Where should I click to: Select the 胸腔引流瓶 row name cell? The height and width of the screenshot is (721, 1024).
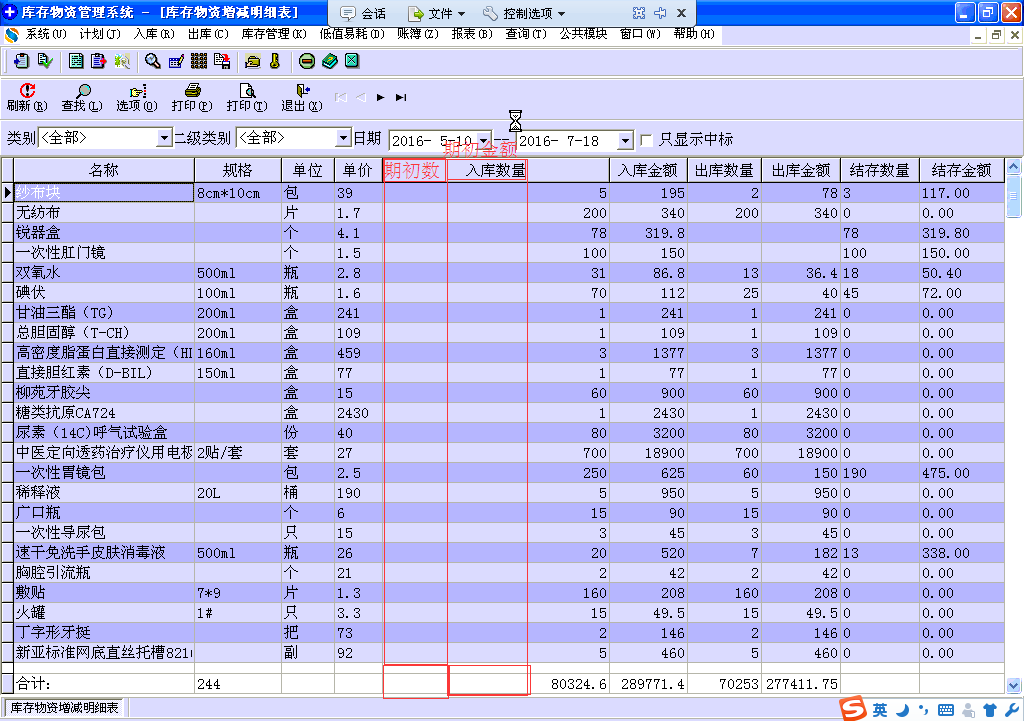pos(104,573)
